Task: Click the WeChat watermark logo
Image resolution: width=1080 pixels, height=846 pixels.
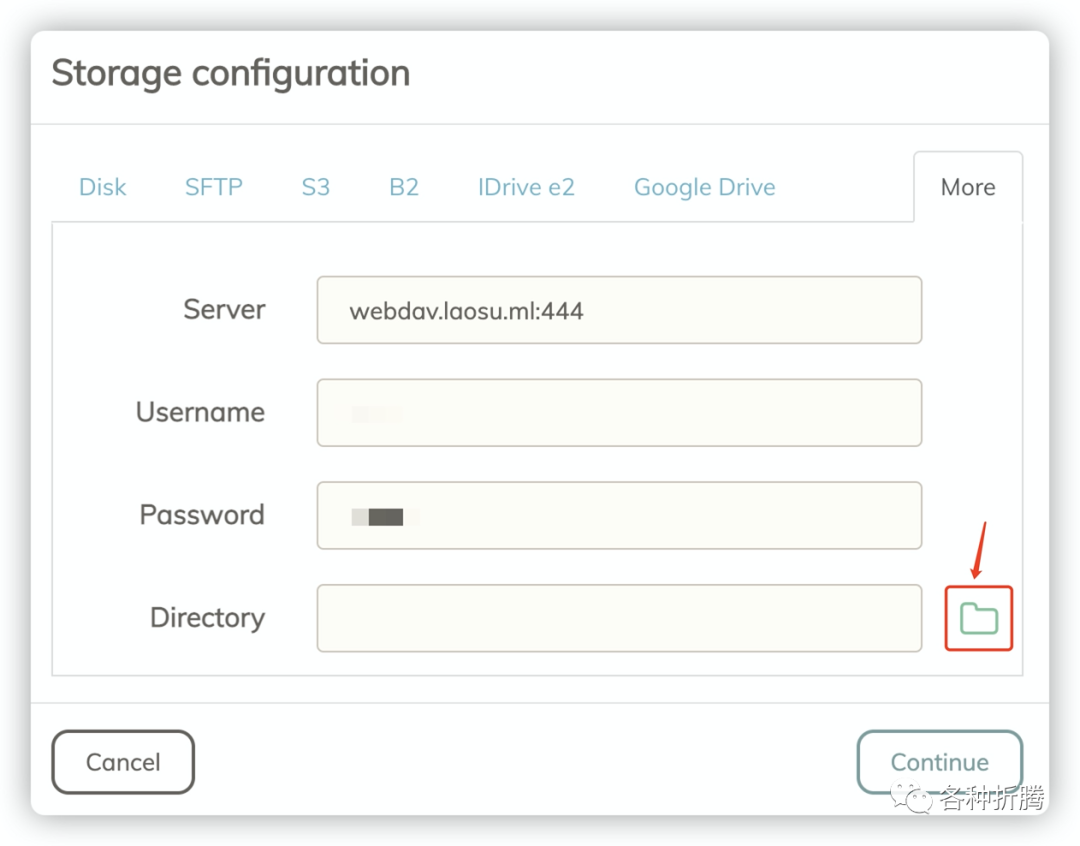Action: point(912,797)
